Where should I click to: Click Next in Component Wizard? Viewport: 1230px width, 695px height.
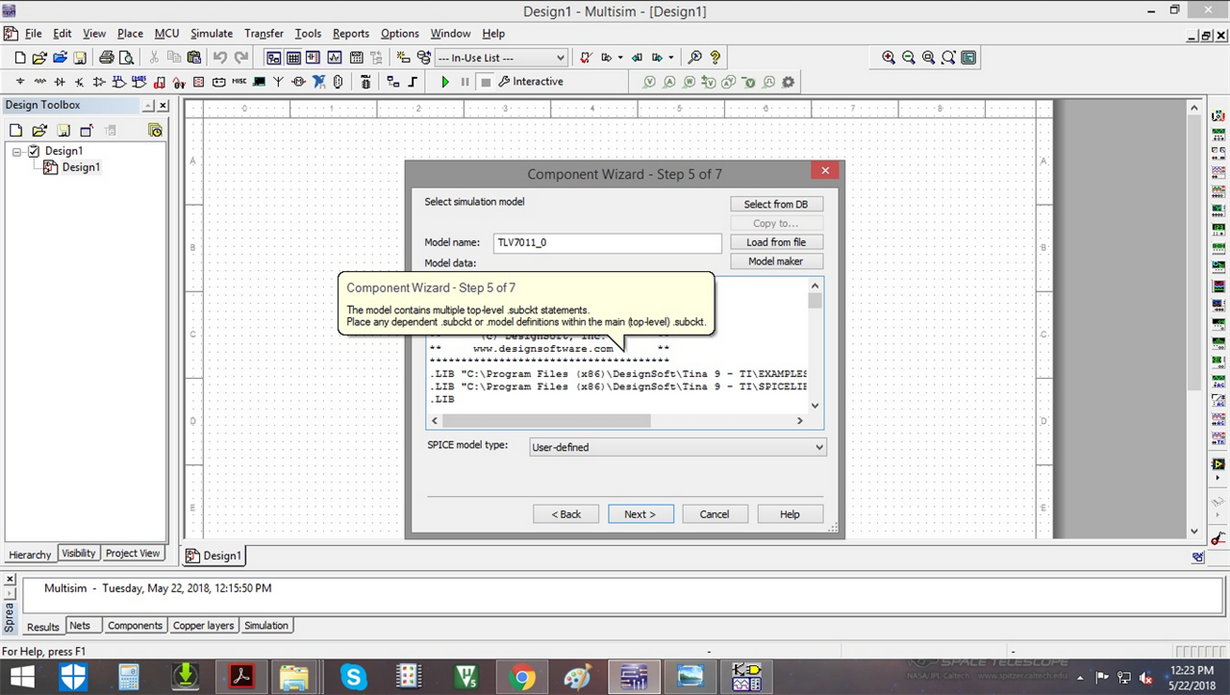640,514
